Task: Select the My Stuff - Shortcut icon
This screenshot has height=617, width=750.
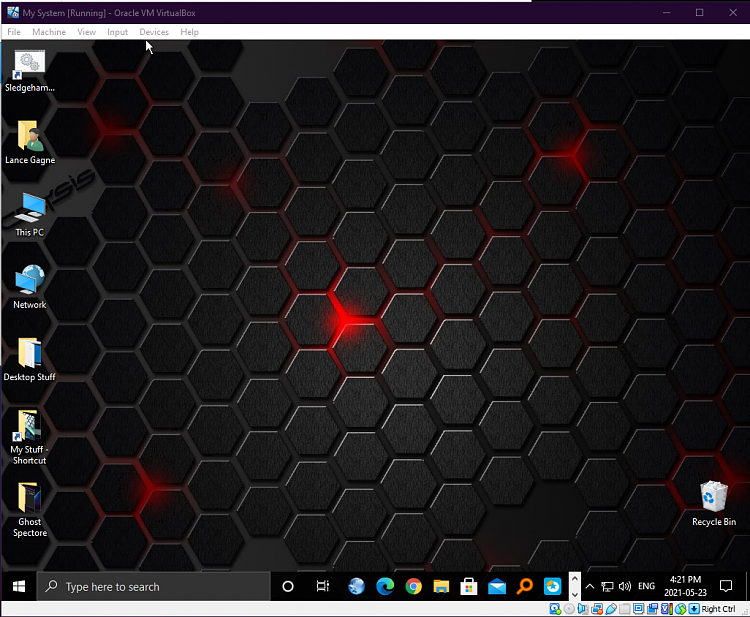Action: pos(30,437)
